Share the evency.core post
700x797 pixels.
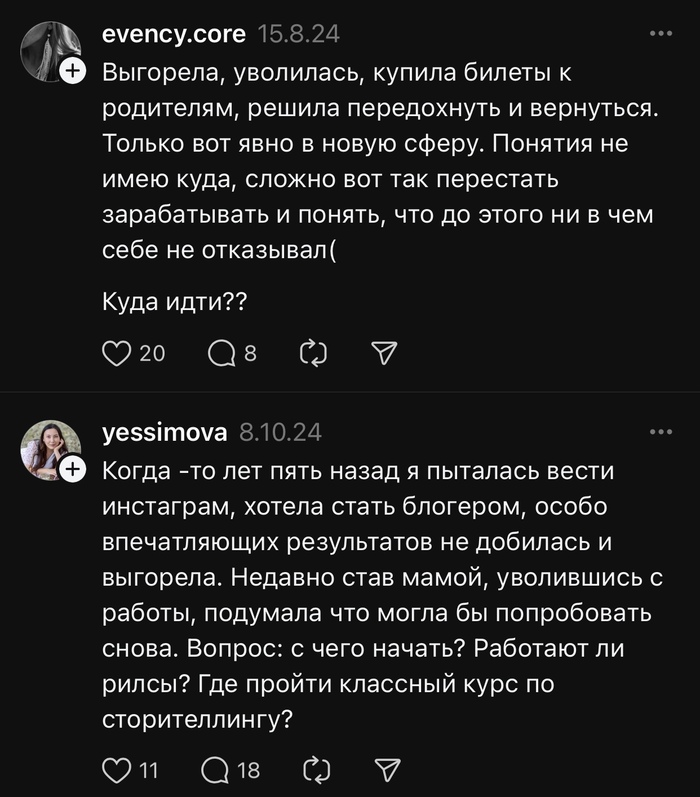pos(385,352)
